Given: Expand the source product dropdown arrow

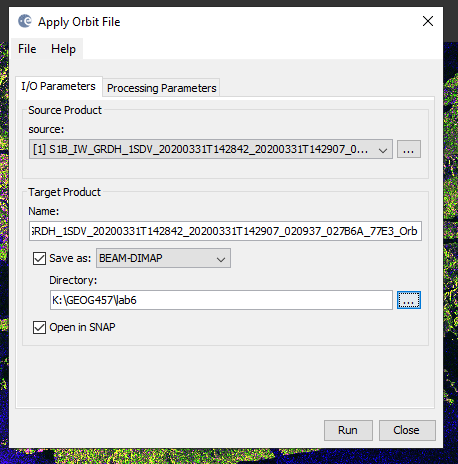Looking at the screenshot, I should (x=383, y=149).
